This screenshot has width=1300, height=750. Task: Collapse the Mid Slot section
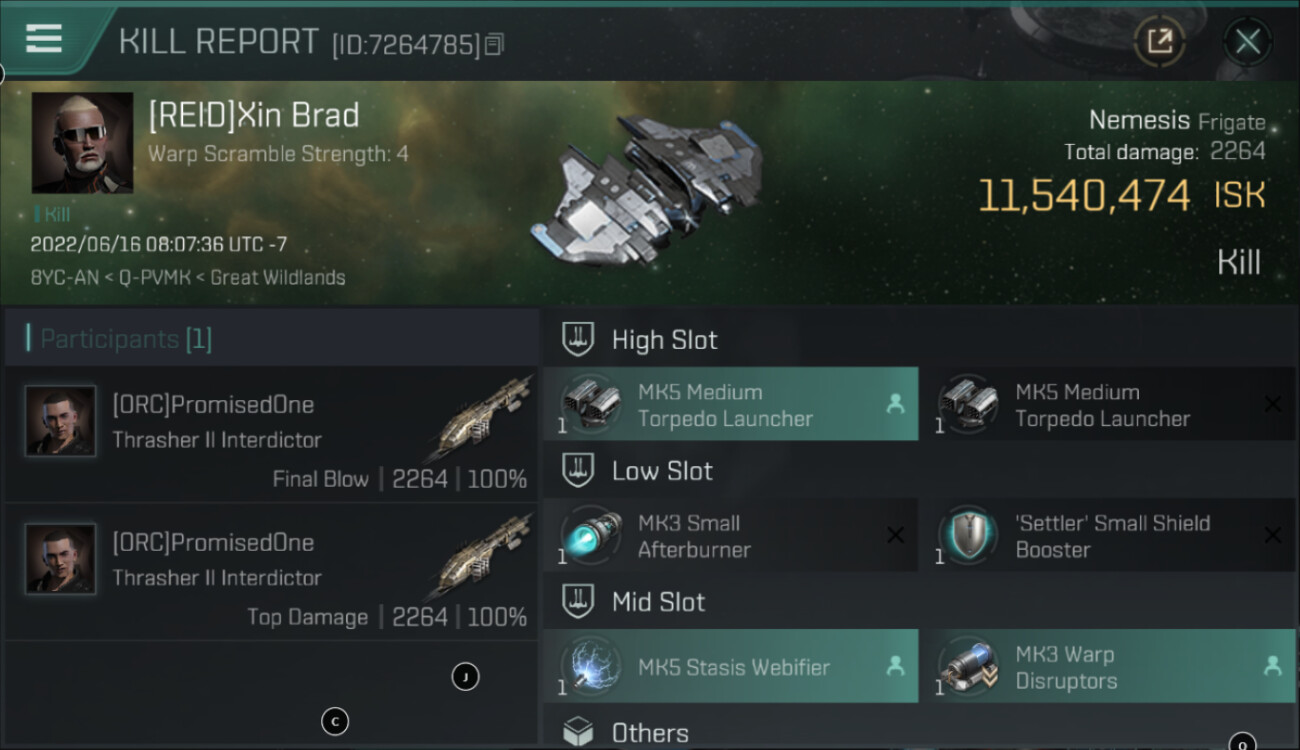pos(658,602)
